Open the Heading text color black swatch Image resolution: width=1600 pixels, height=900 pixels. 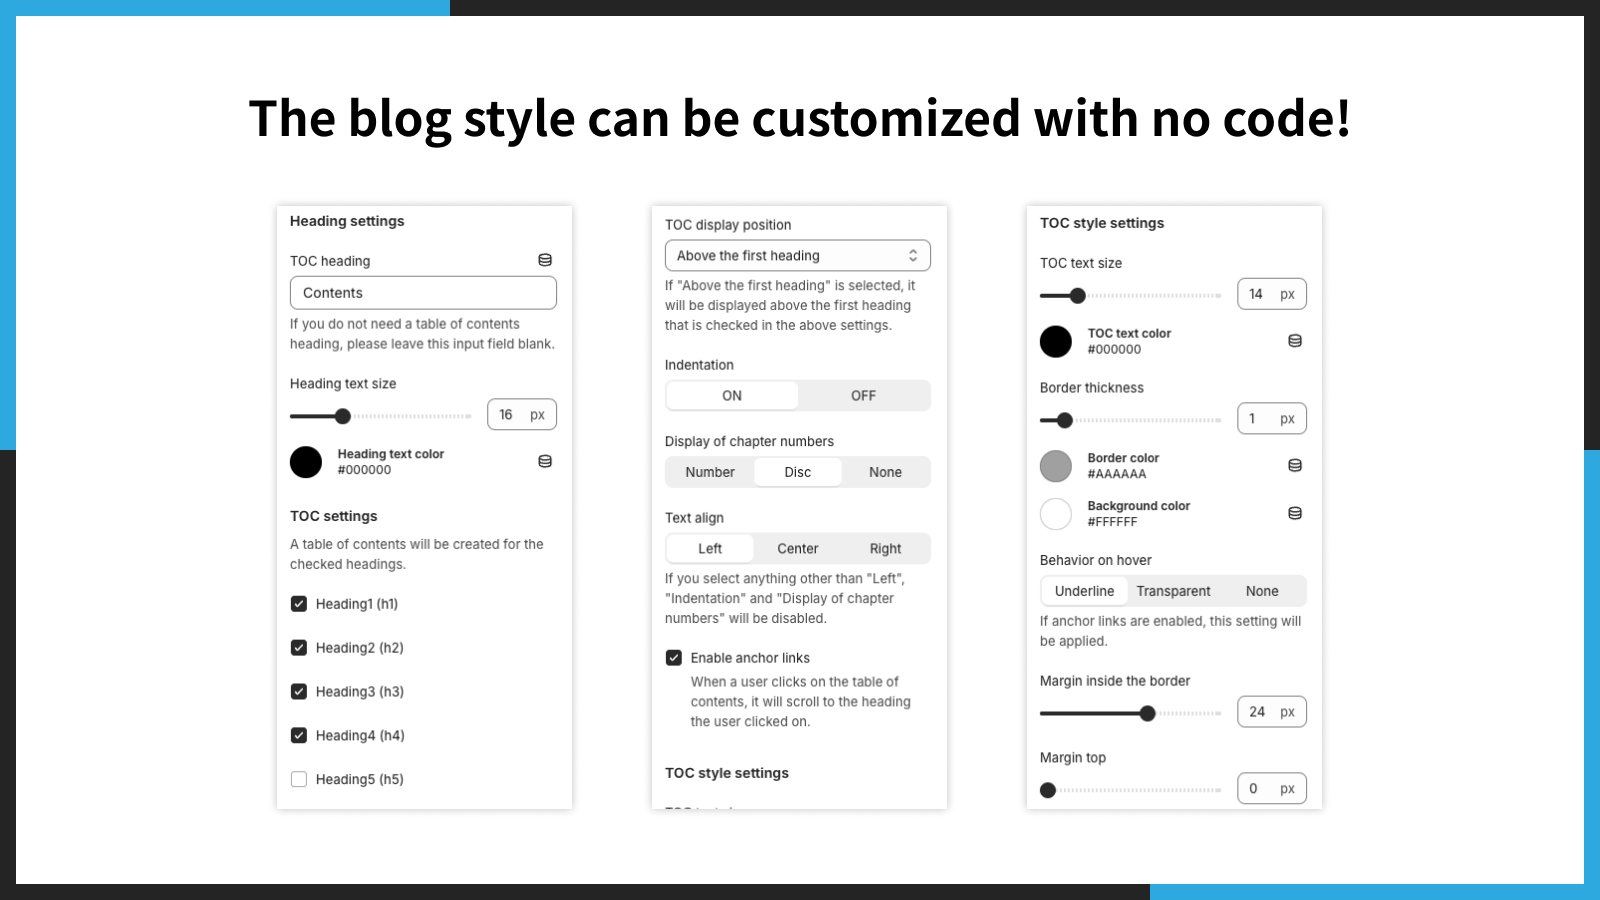tap(306, 462)
